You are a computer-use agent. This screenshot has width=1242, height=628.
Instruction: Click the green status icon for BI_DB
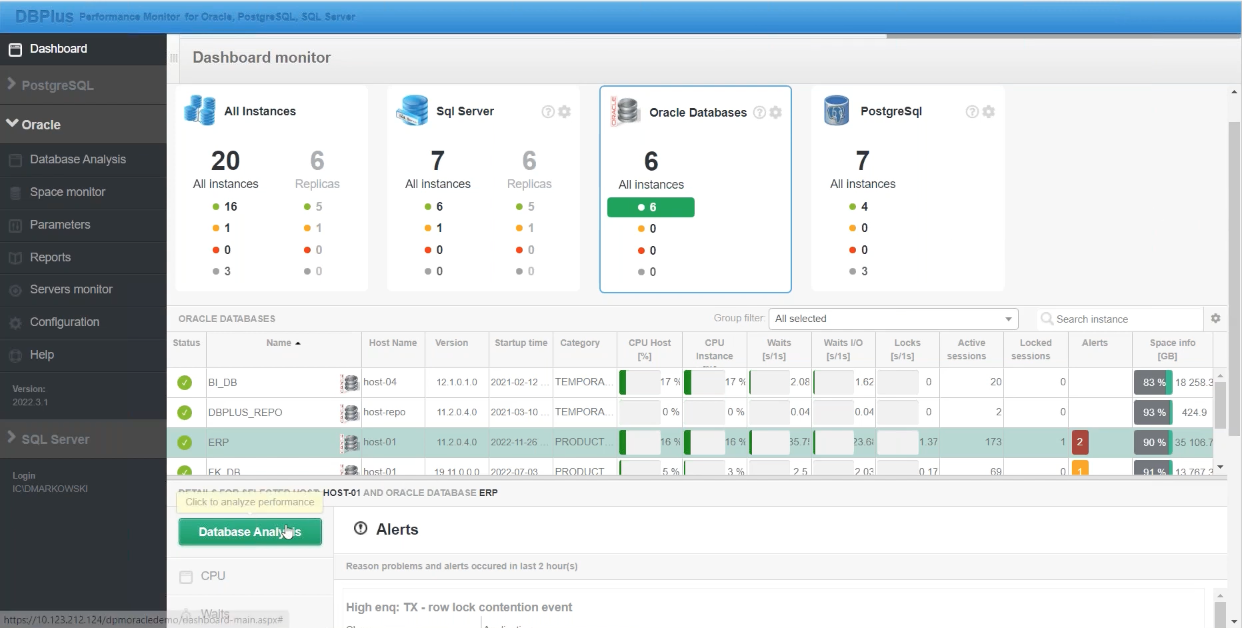click(185, 382)
